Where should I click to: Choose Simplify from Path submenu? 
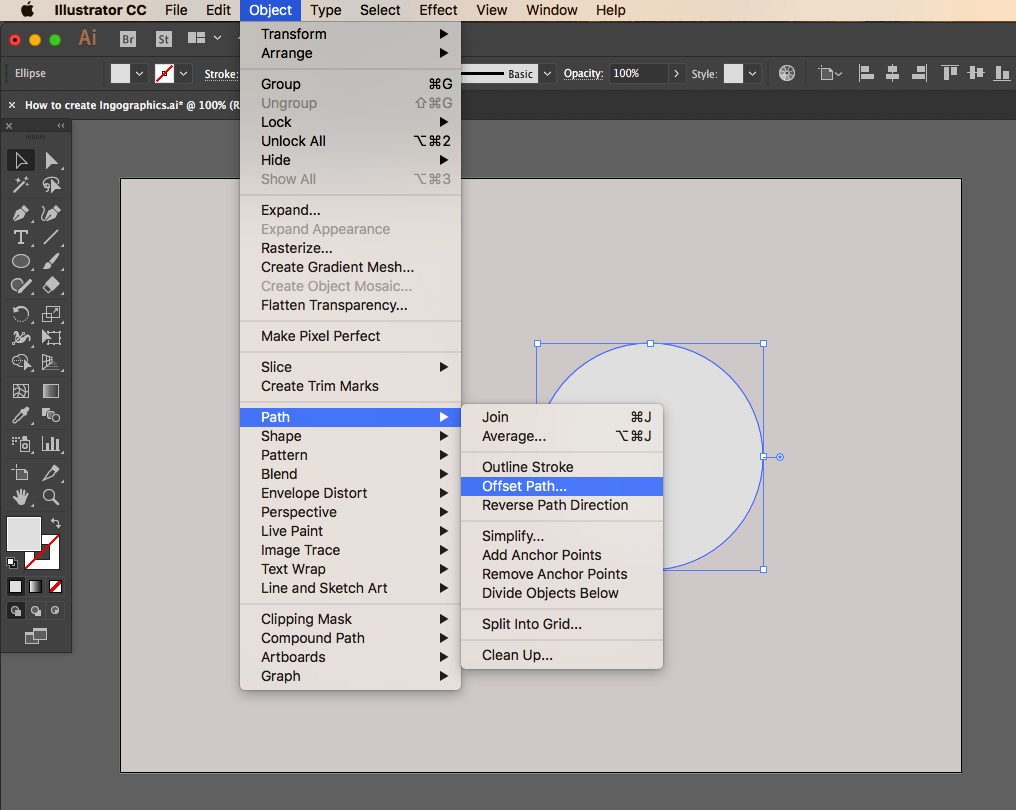[562, 536]
